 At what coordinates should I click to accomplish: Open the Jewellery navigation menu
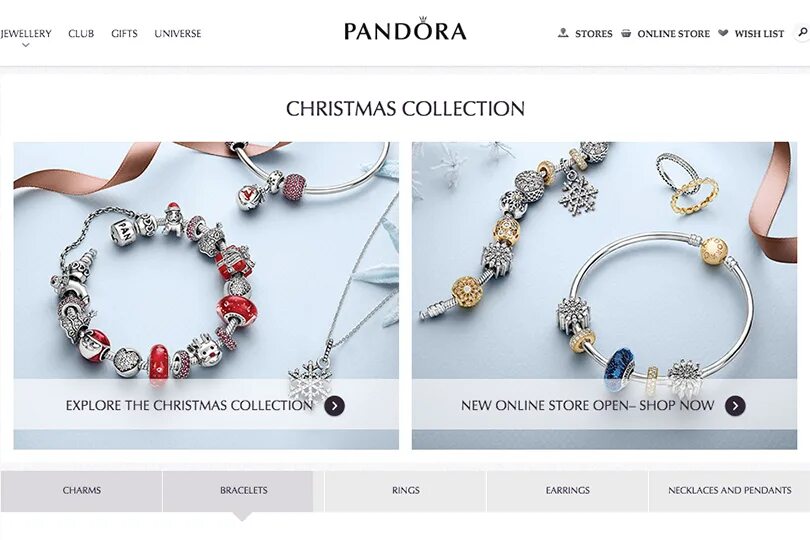pyautogui.click(x=26, y=34)
